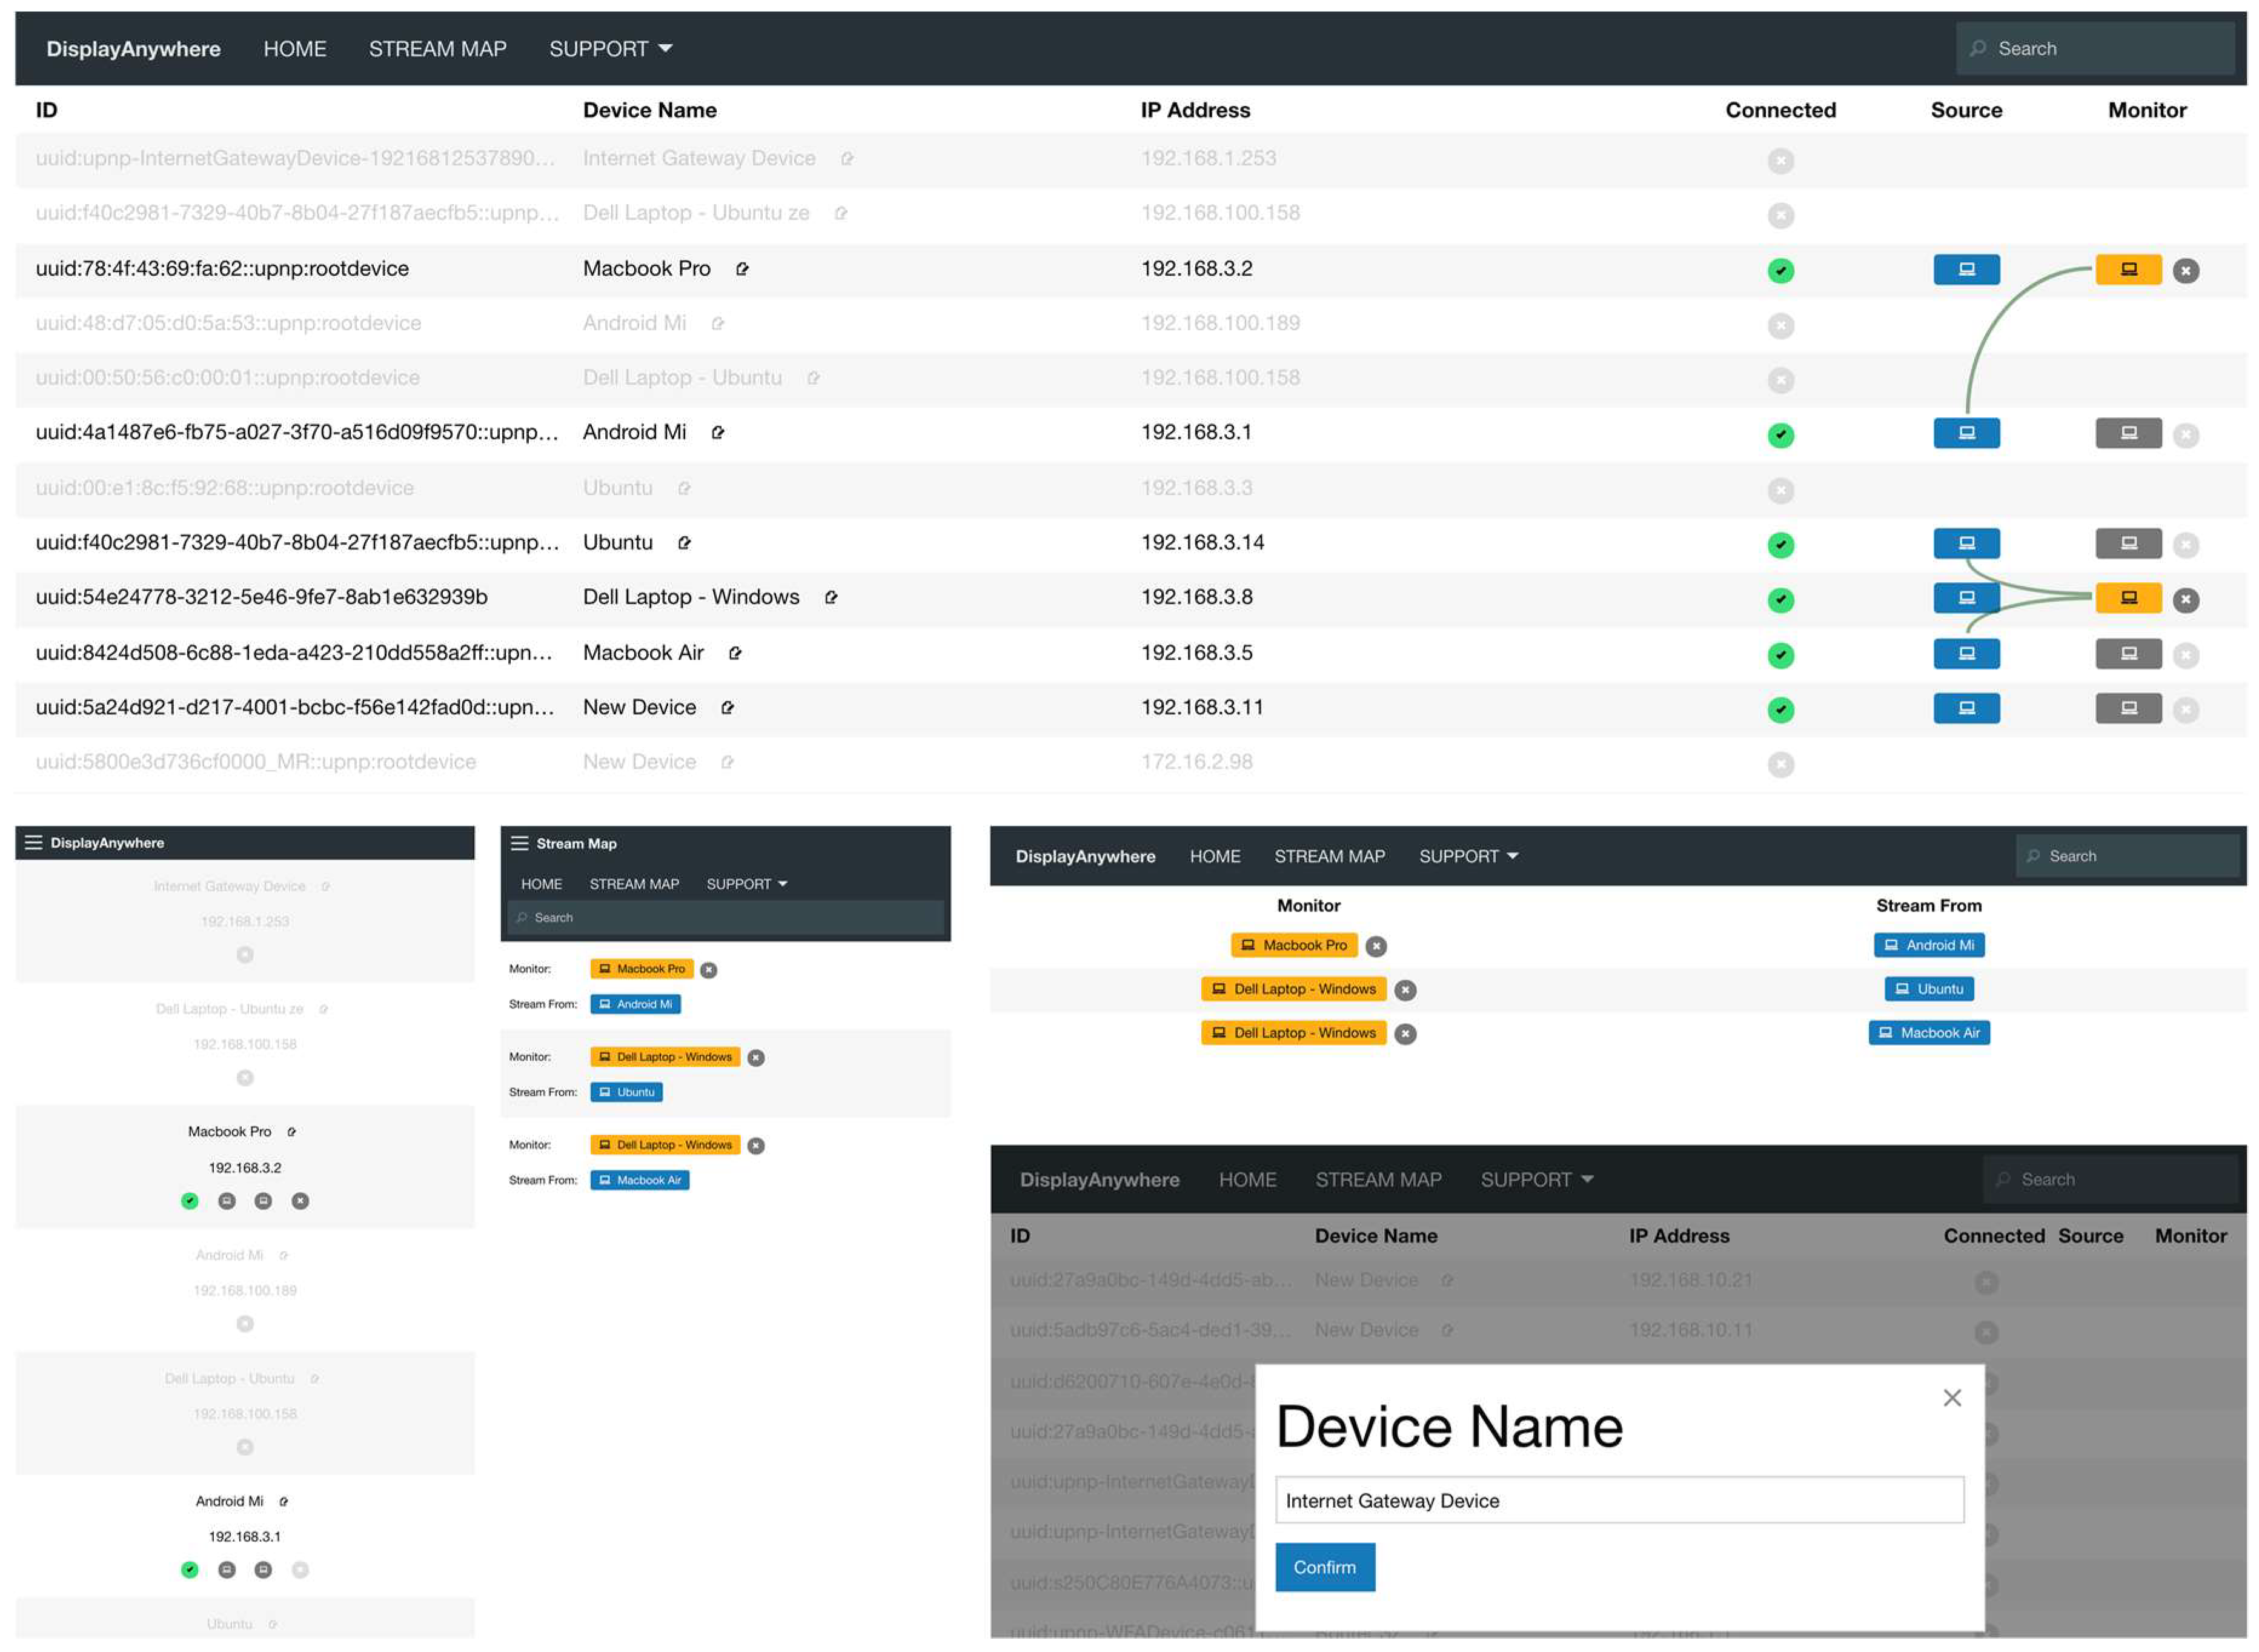This screenshot has height=1652, width=2259.
Task: Click the orange Monitor icon for Dell Laptop - Windows
Action: (2128, 598)
